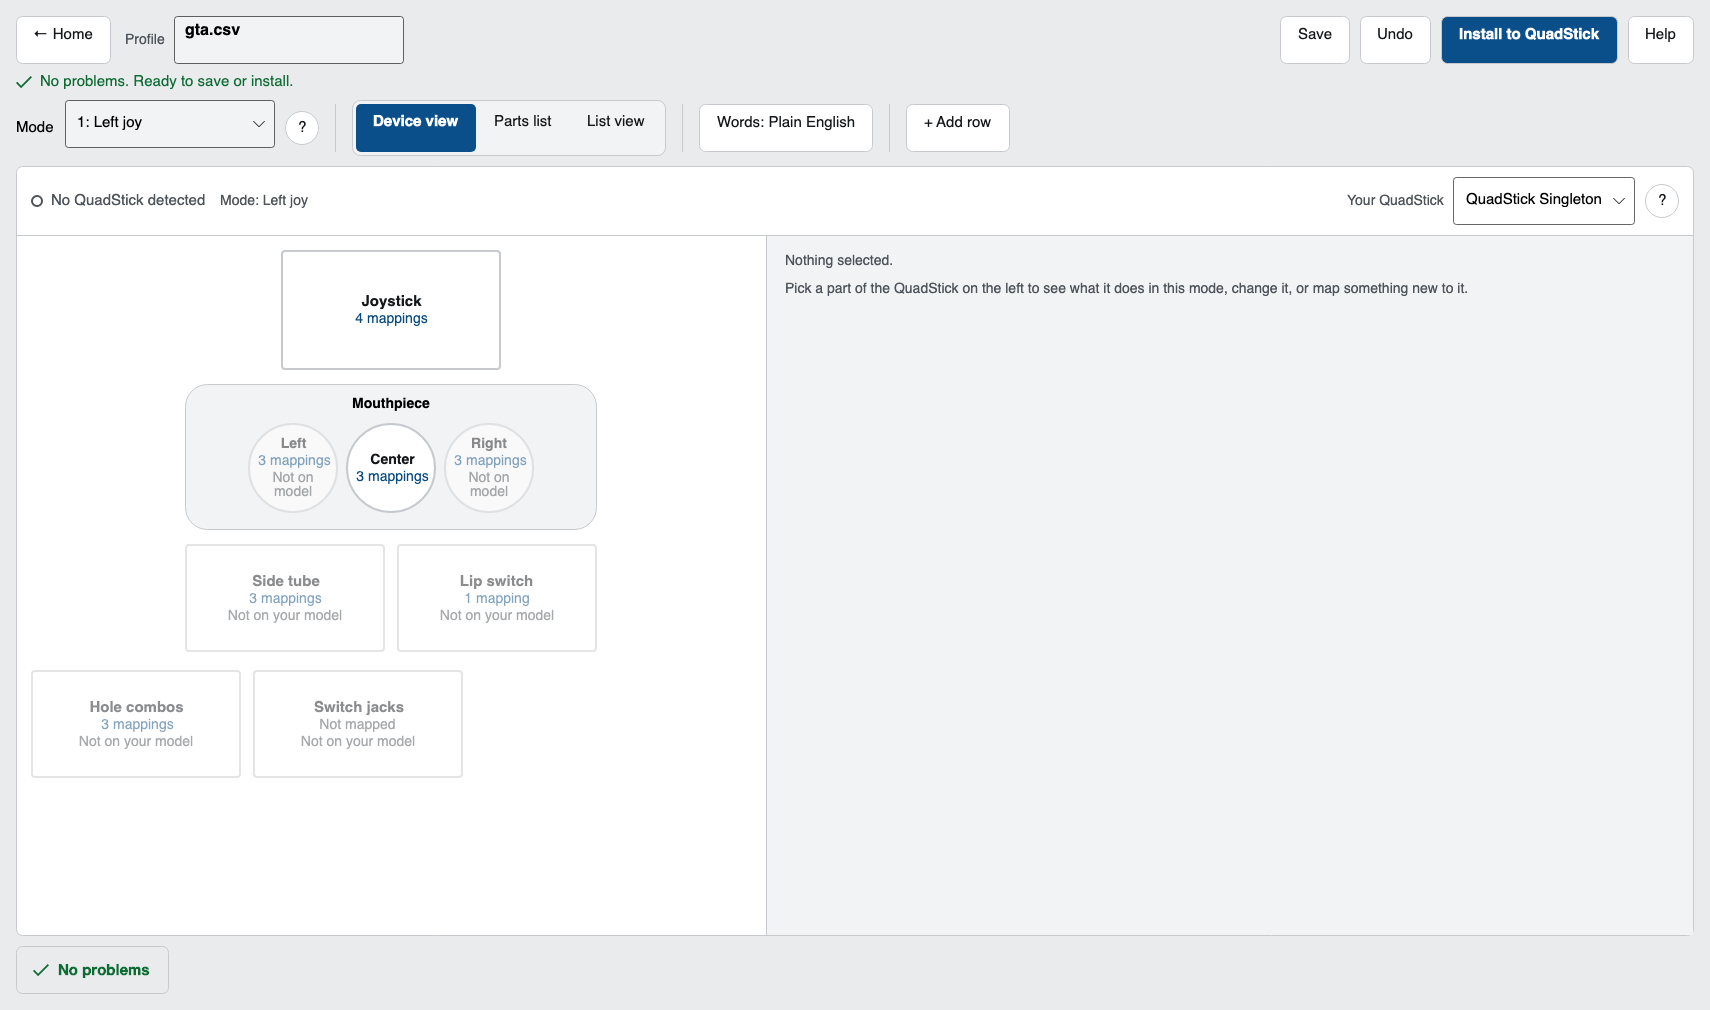Save the current profile
1710x1010 pixels.
click(1315, 40)
